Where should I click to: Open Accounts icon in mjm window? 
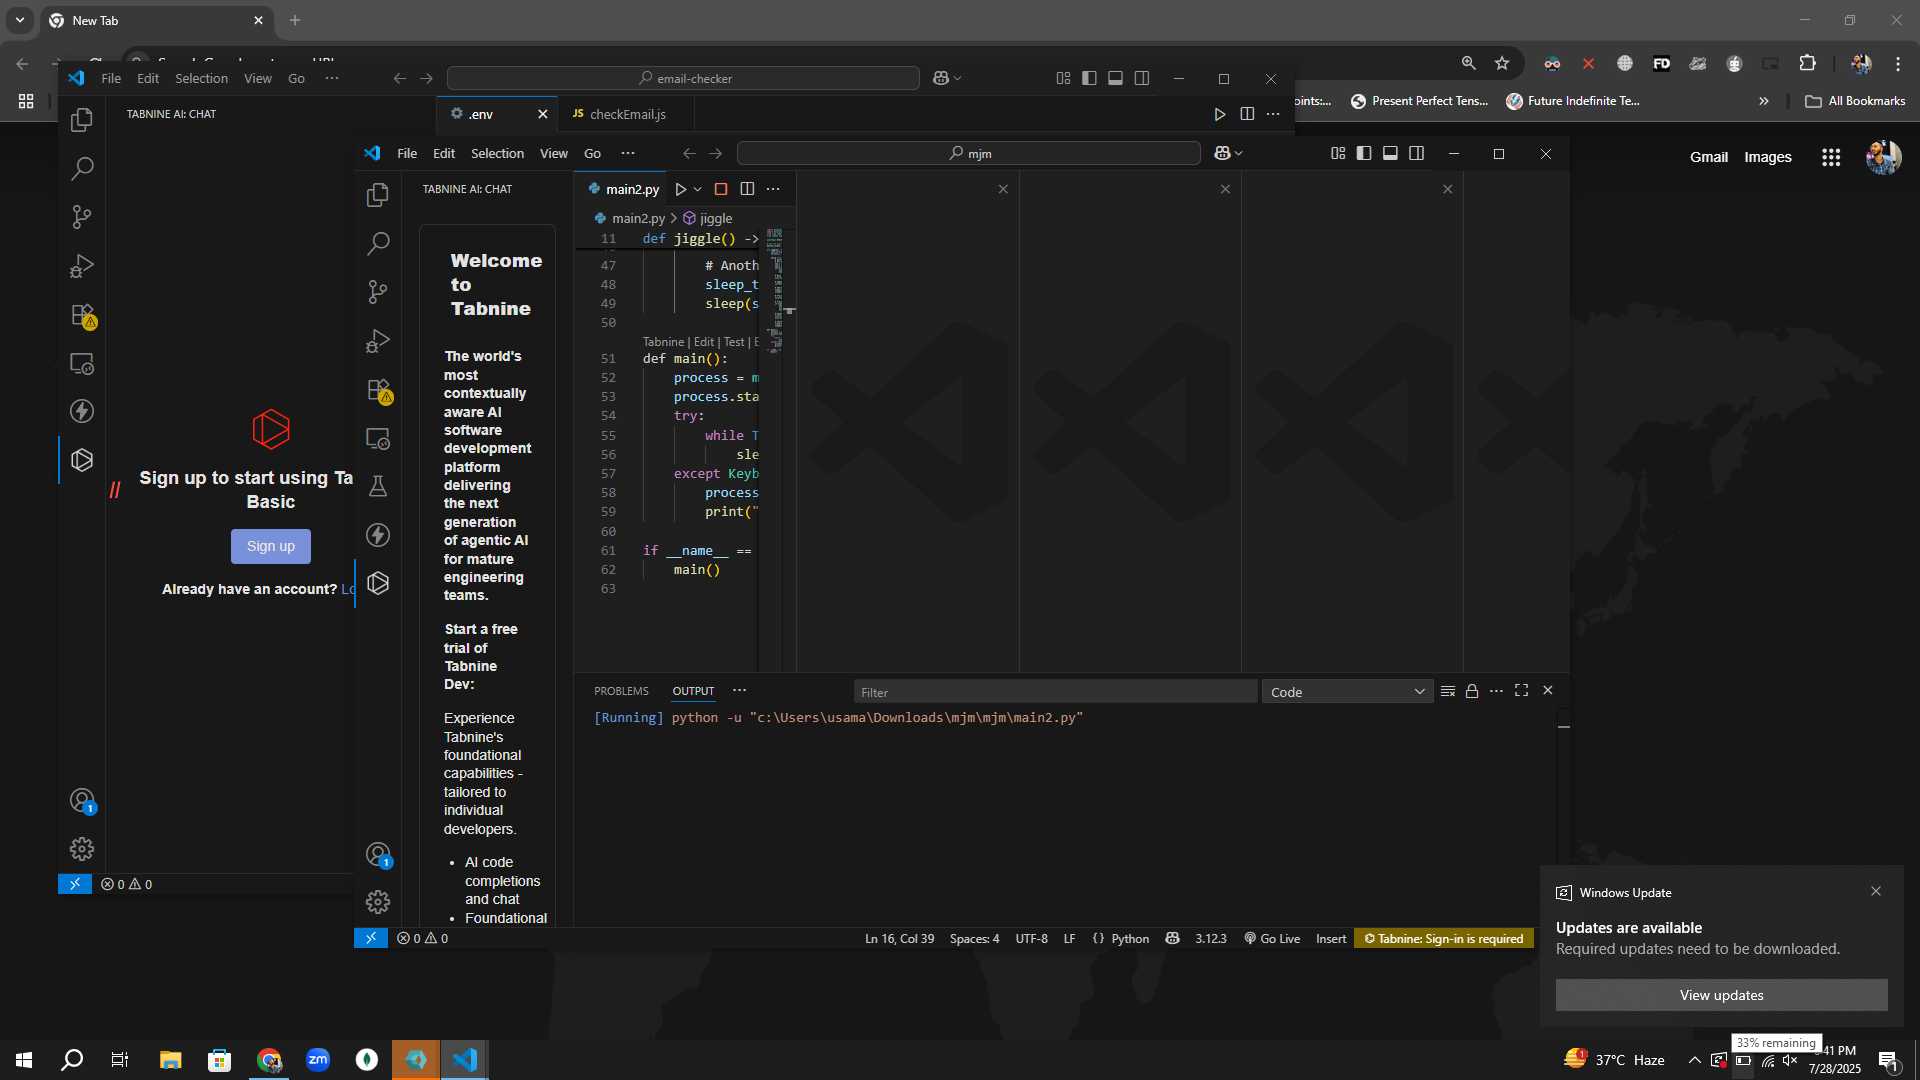(x=378, y=855)
